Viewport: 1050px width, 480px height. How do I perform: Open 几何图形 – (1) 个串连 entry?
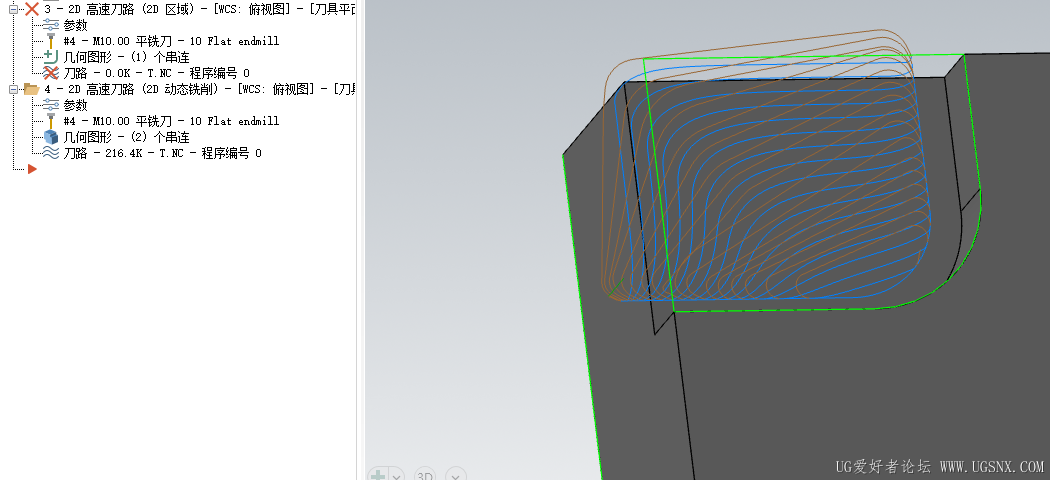click(x=126, y=58)
